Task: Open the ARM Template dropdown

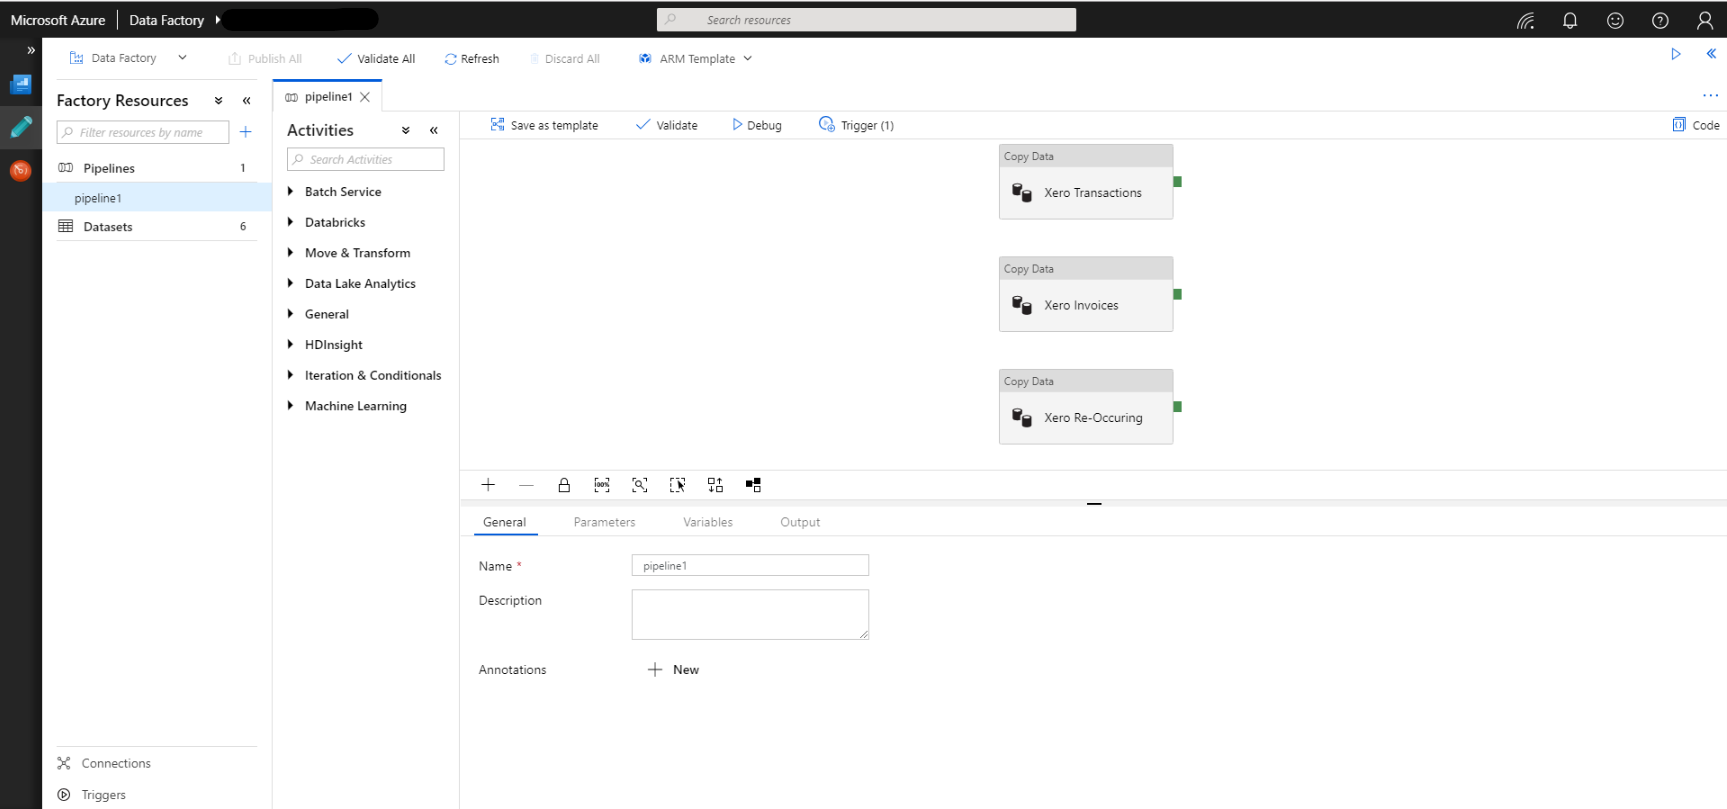Action: [x=696, y=59]
